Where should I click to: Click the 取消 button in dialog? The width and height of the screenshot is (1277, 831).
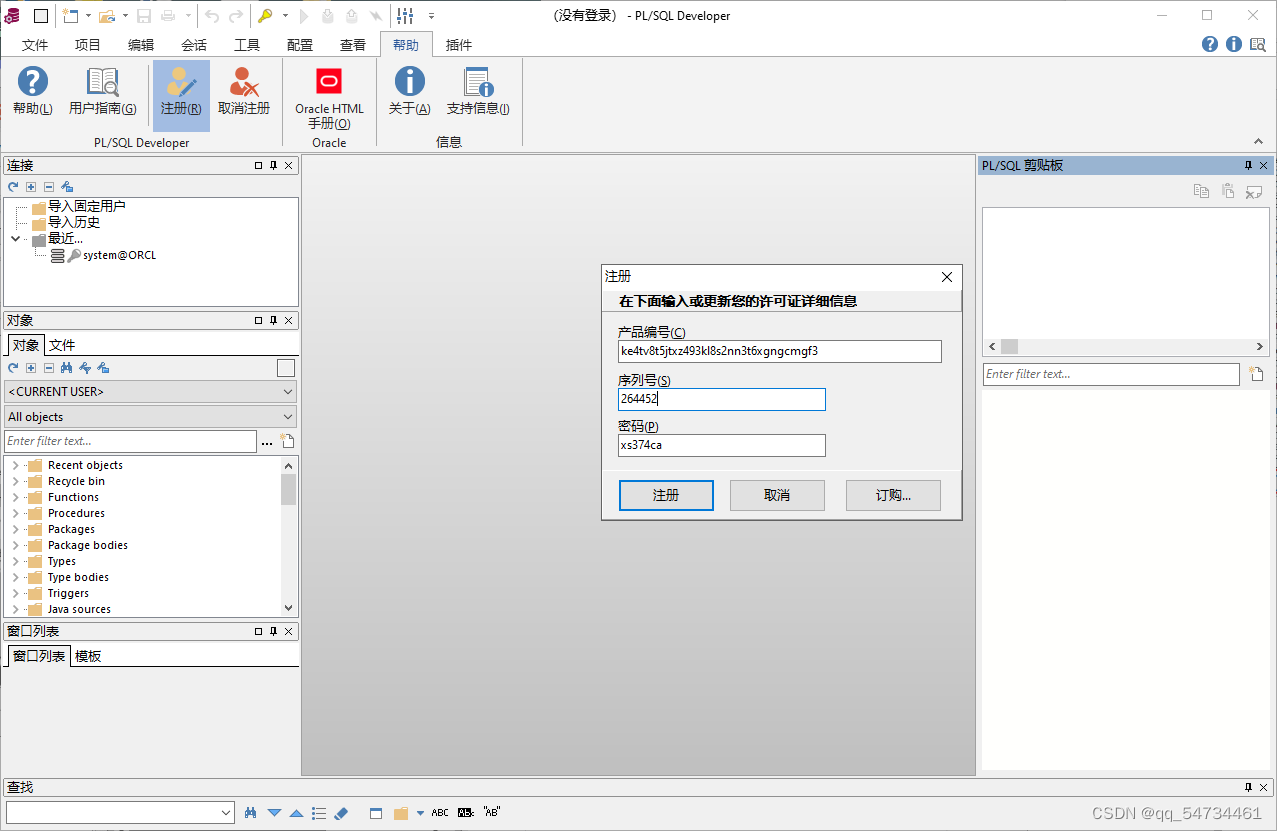pyautogui.click(x=777, y=495)
